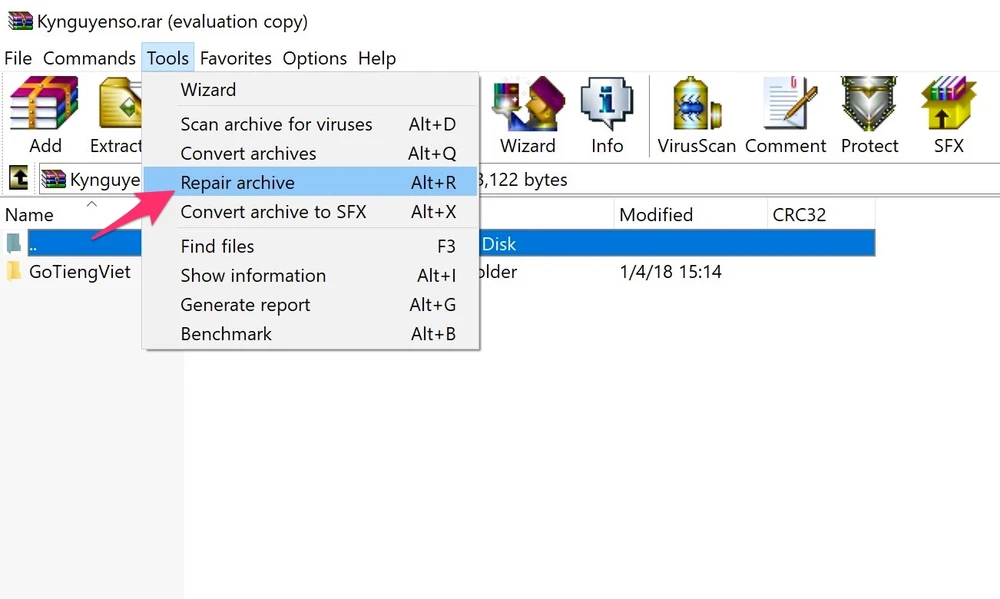Select Benchmark in the Tools menu
Viewport: 1000px width, 599px height.
click(226, 334)
